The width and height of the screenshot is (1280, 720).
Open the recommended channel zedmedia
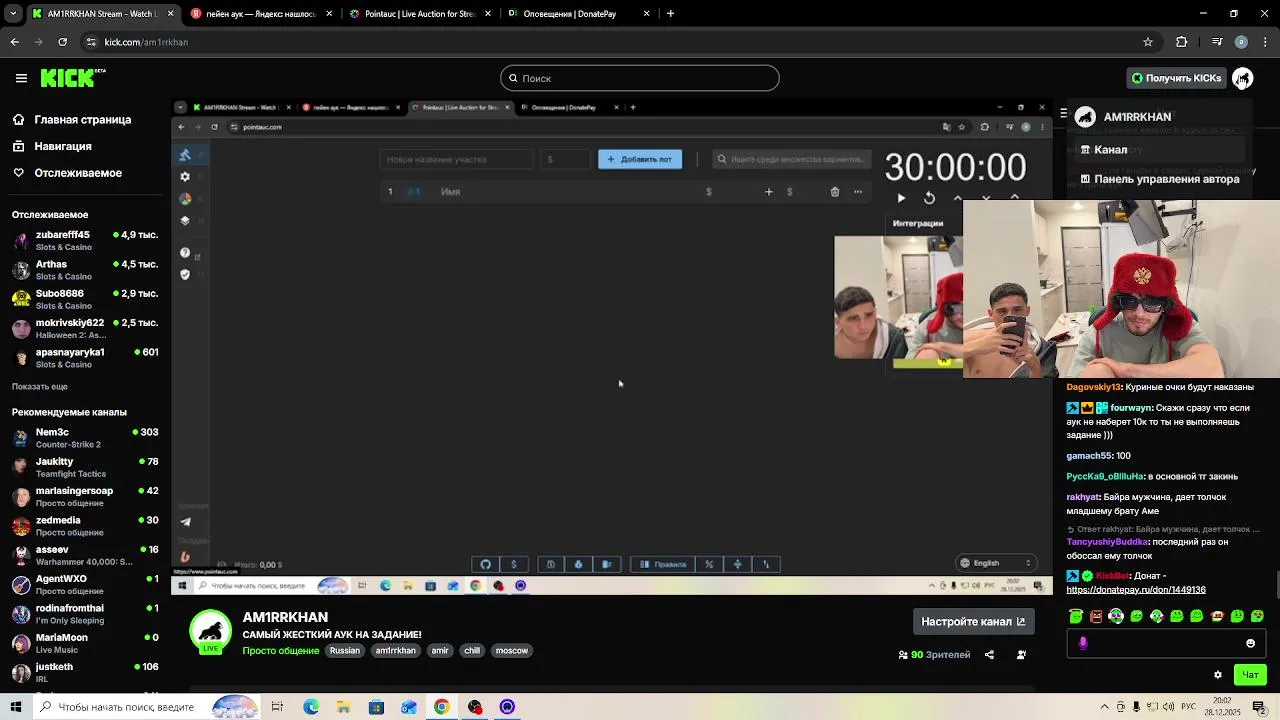click(x=85, y=526)
